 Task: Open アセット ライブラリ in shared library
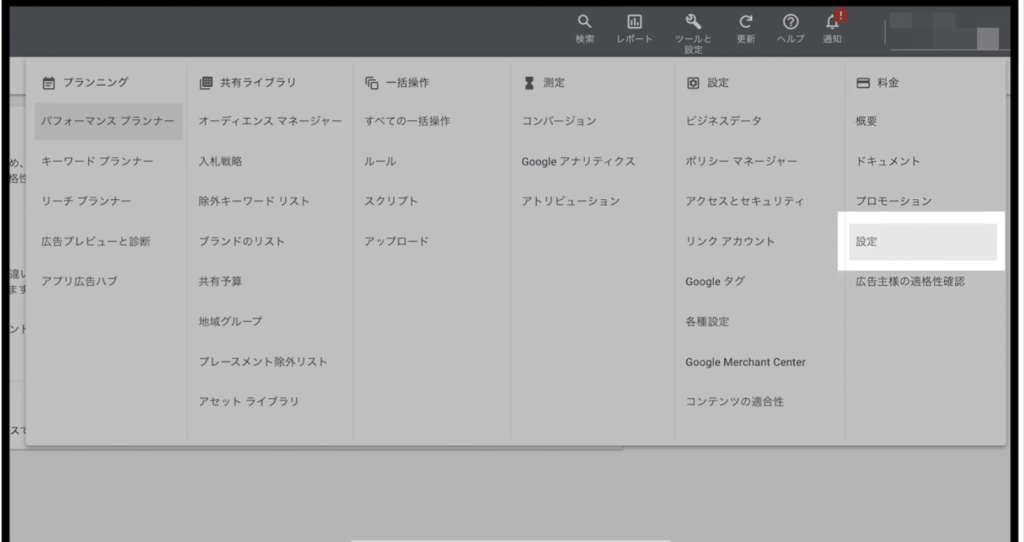(x=249, y=402)
